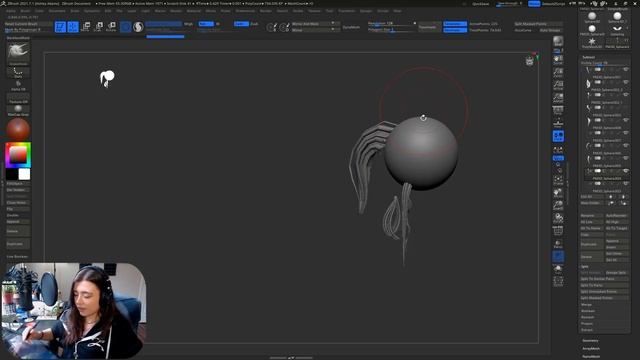
Task: Switch to the Rotate transform tool
Action: pyautogui.click(x=111, y=27)
